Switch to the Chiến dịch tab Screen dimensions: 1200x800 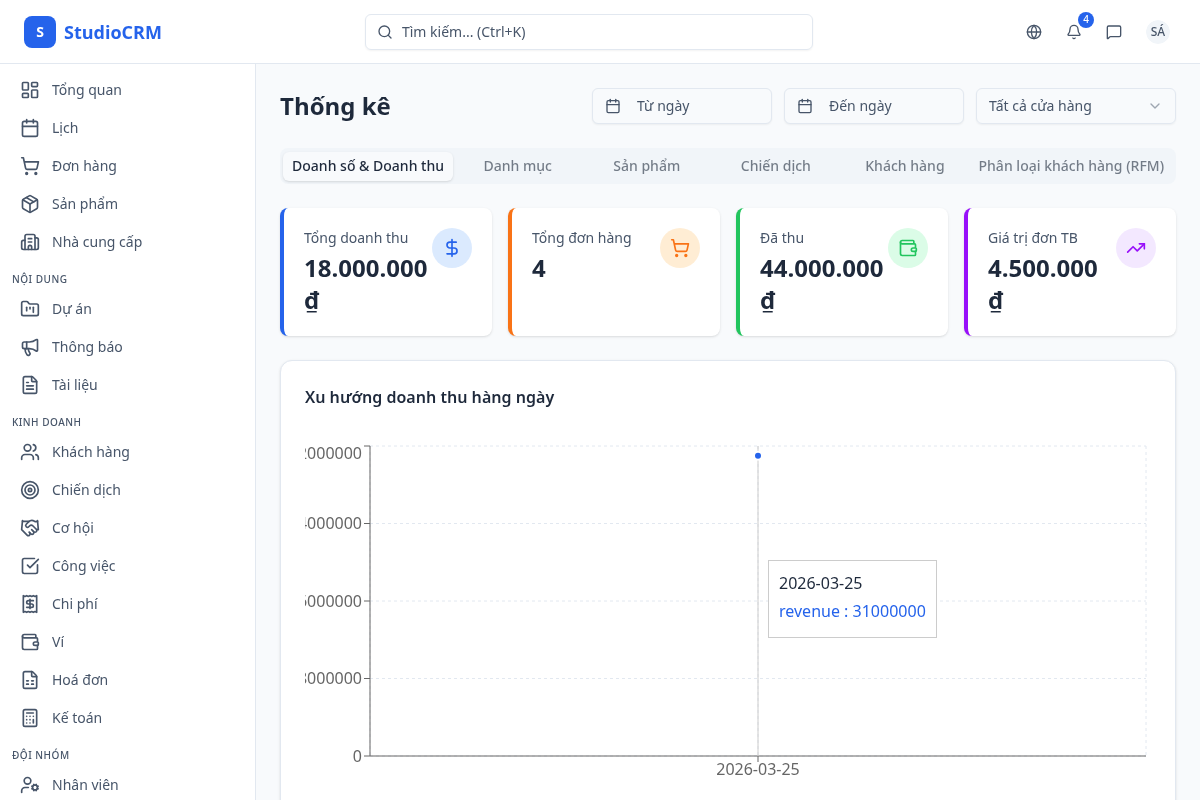(x=775, y=166)
